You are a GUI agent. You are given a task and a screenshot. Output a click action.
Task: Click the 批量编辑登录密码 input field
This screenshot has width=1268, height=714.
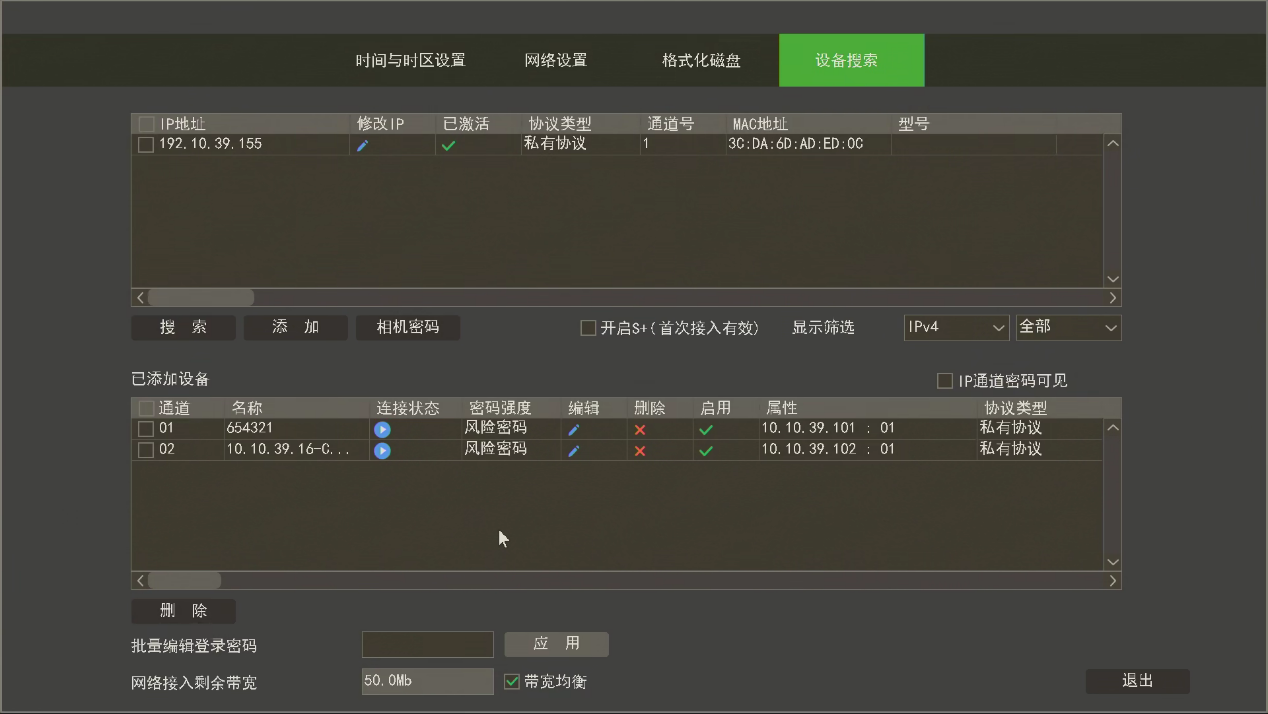point(427,644)
